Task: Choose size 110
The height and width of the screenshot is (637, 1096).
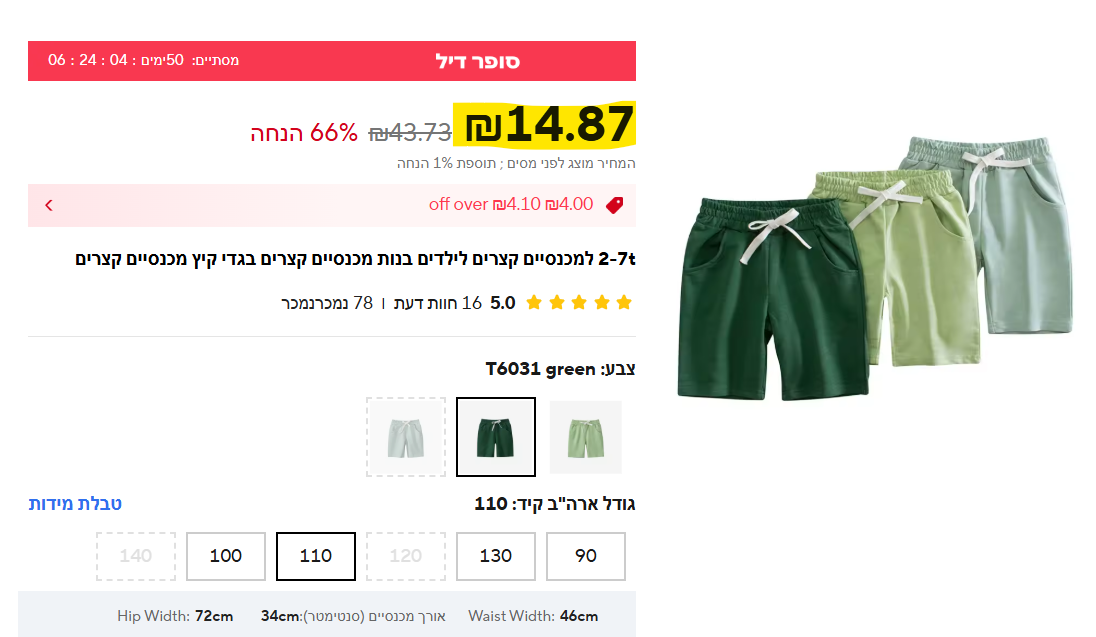Action: [x=316, y=556]
